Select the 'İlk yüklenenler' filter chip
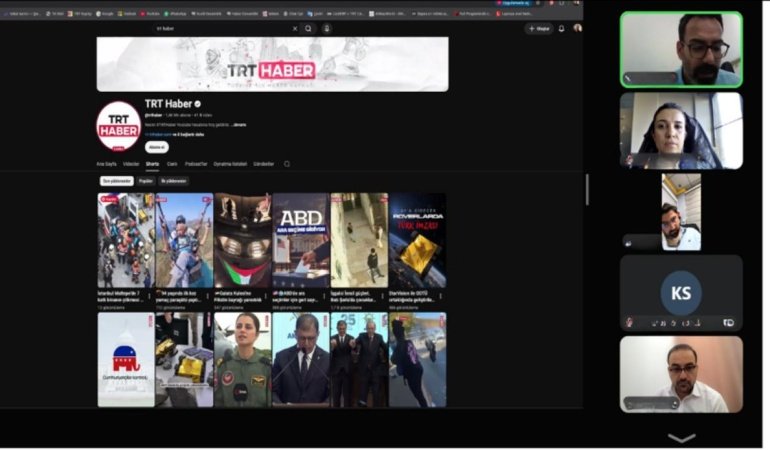770x450 pixels. pyautogui.click(x=173, y=181)
